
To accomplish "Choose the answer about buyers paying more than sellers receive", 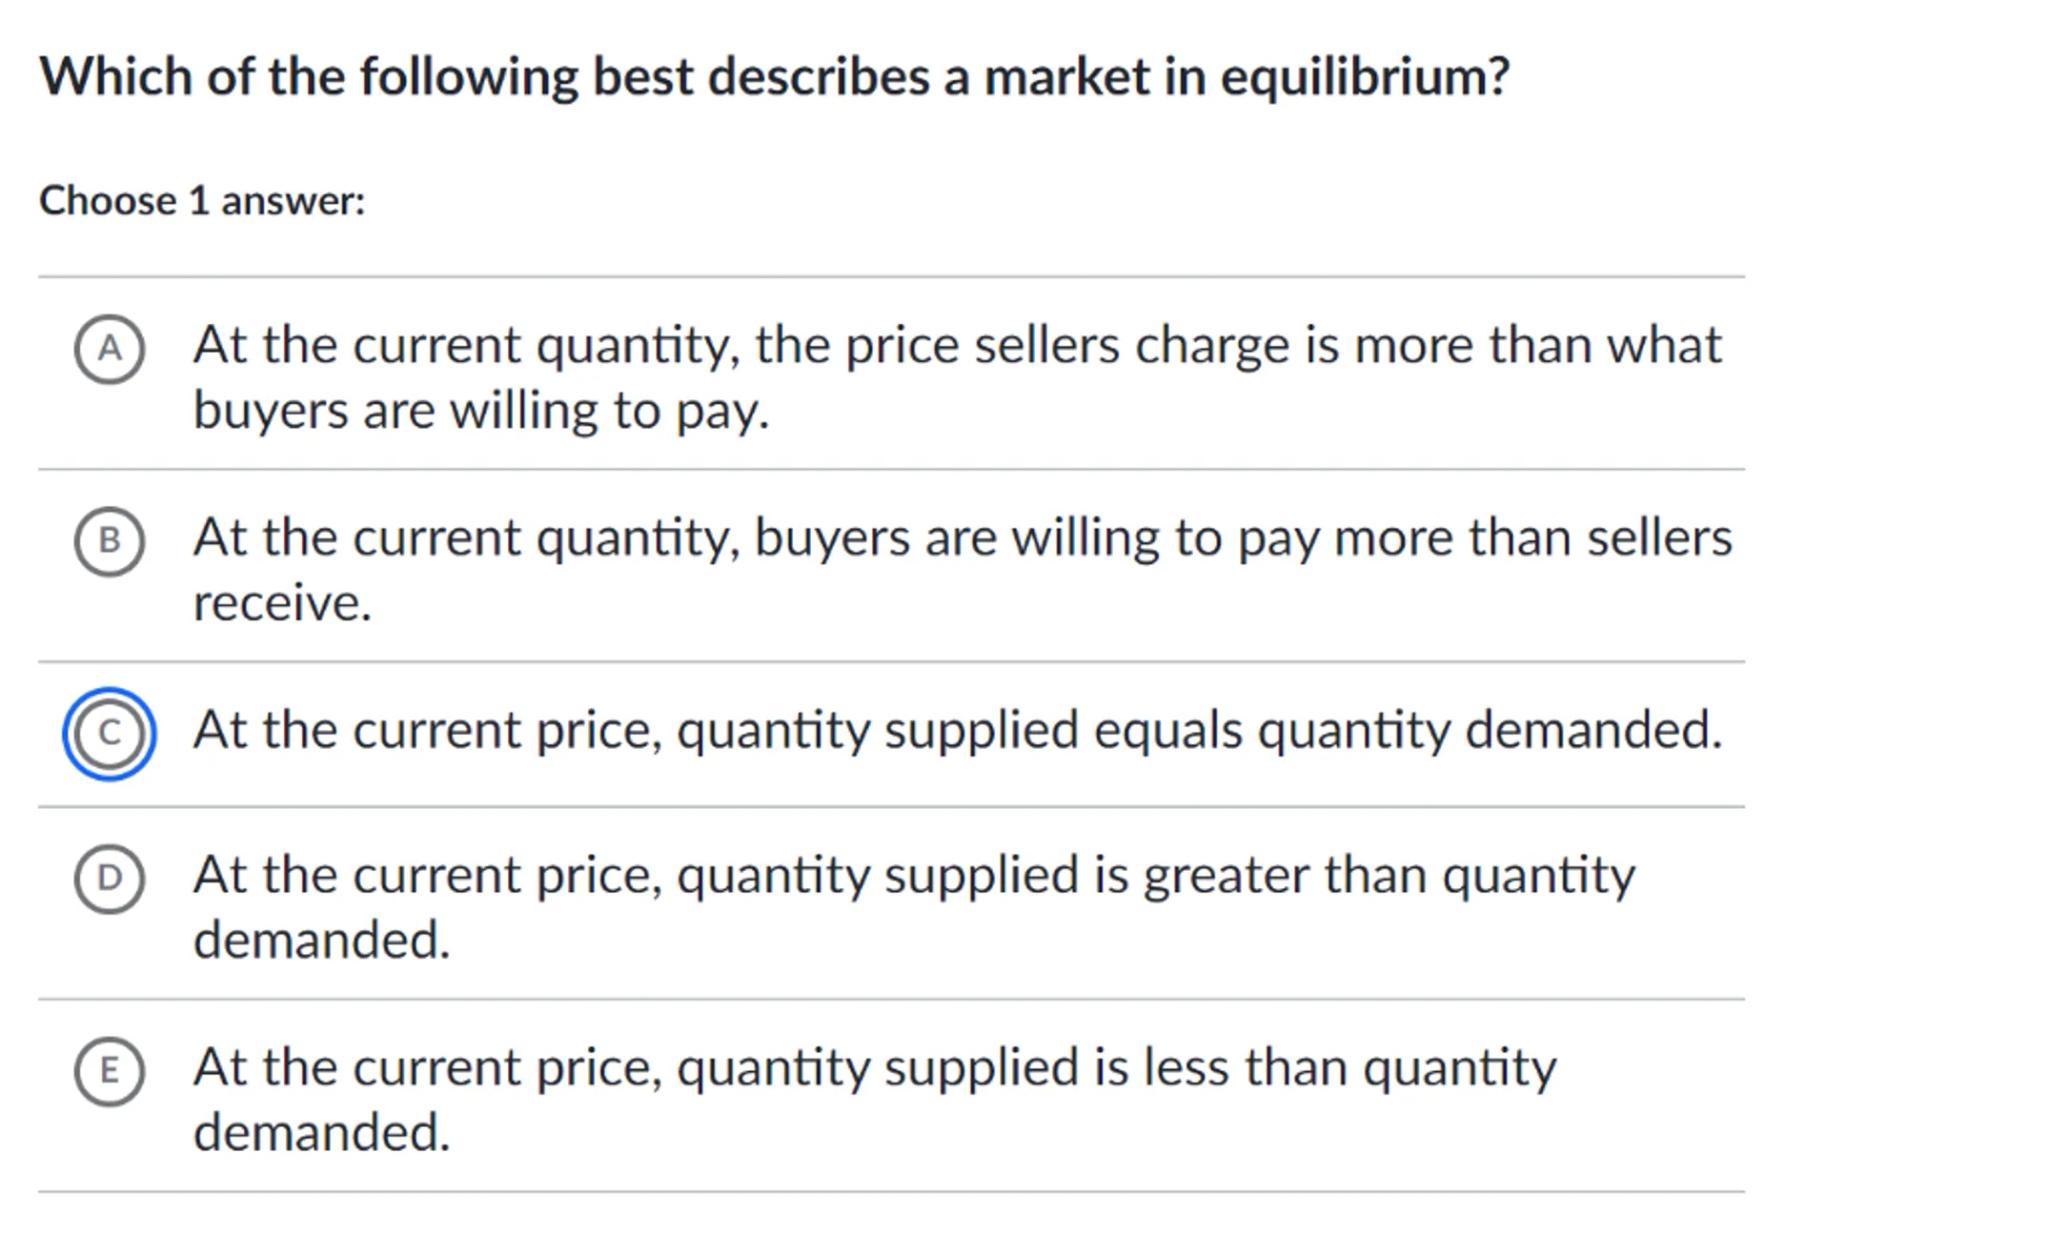I will pyautogui.click(x=961, y=538).
